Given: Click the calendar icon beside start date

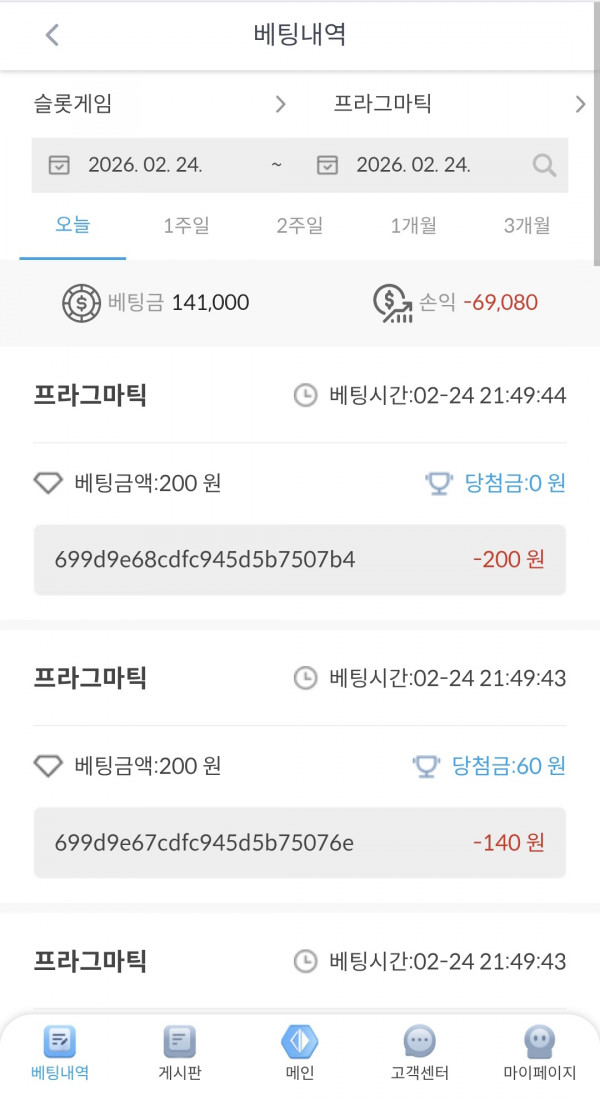Looking at the screenshot, I should pos(60,166).
